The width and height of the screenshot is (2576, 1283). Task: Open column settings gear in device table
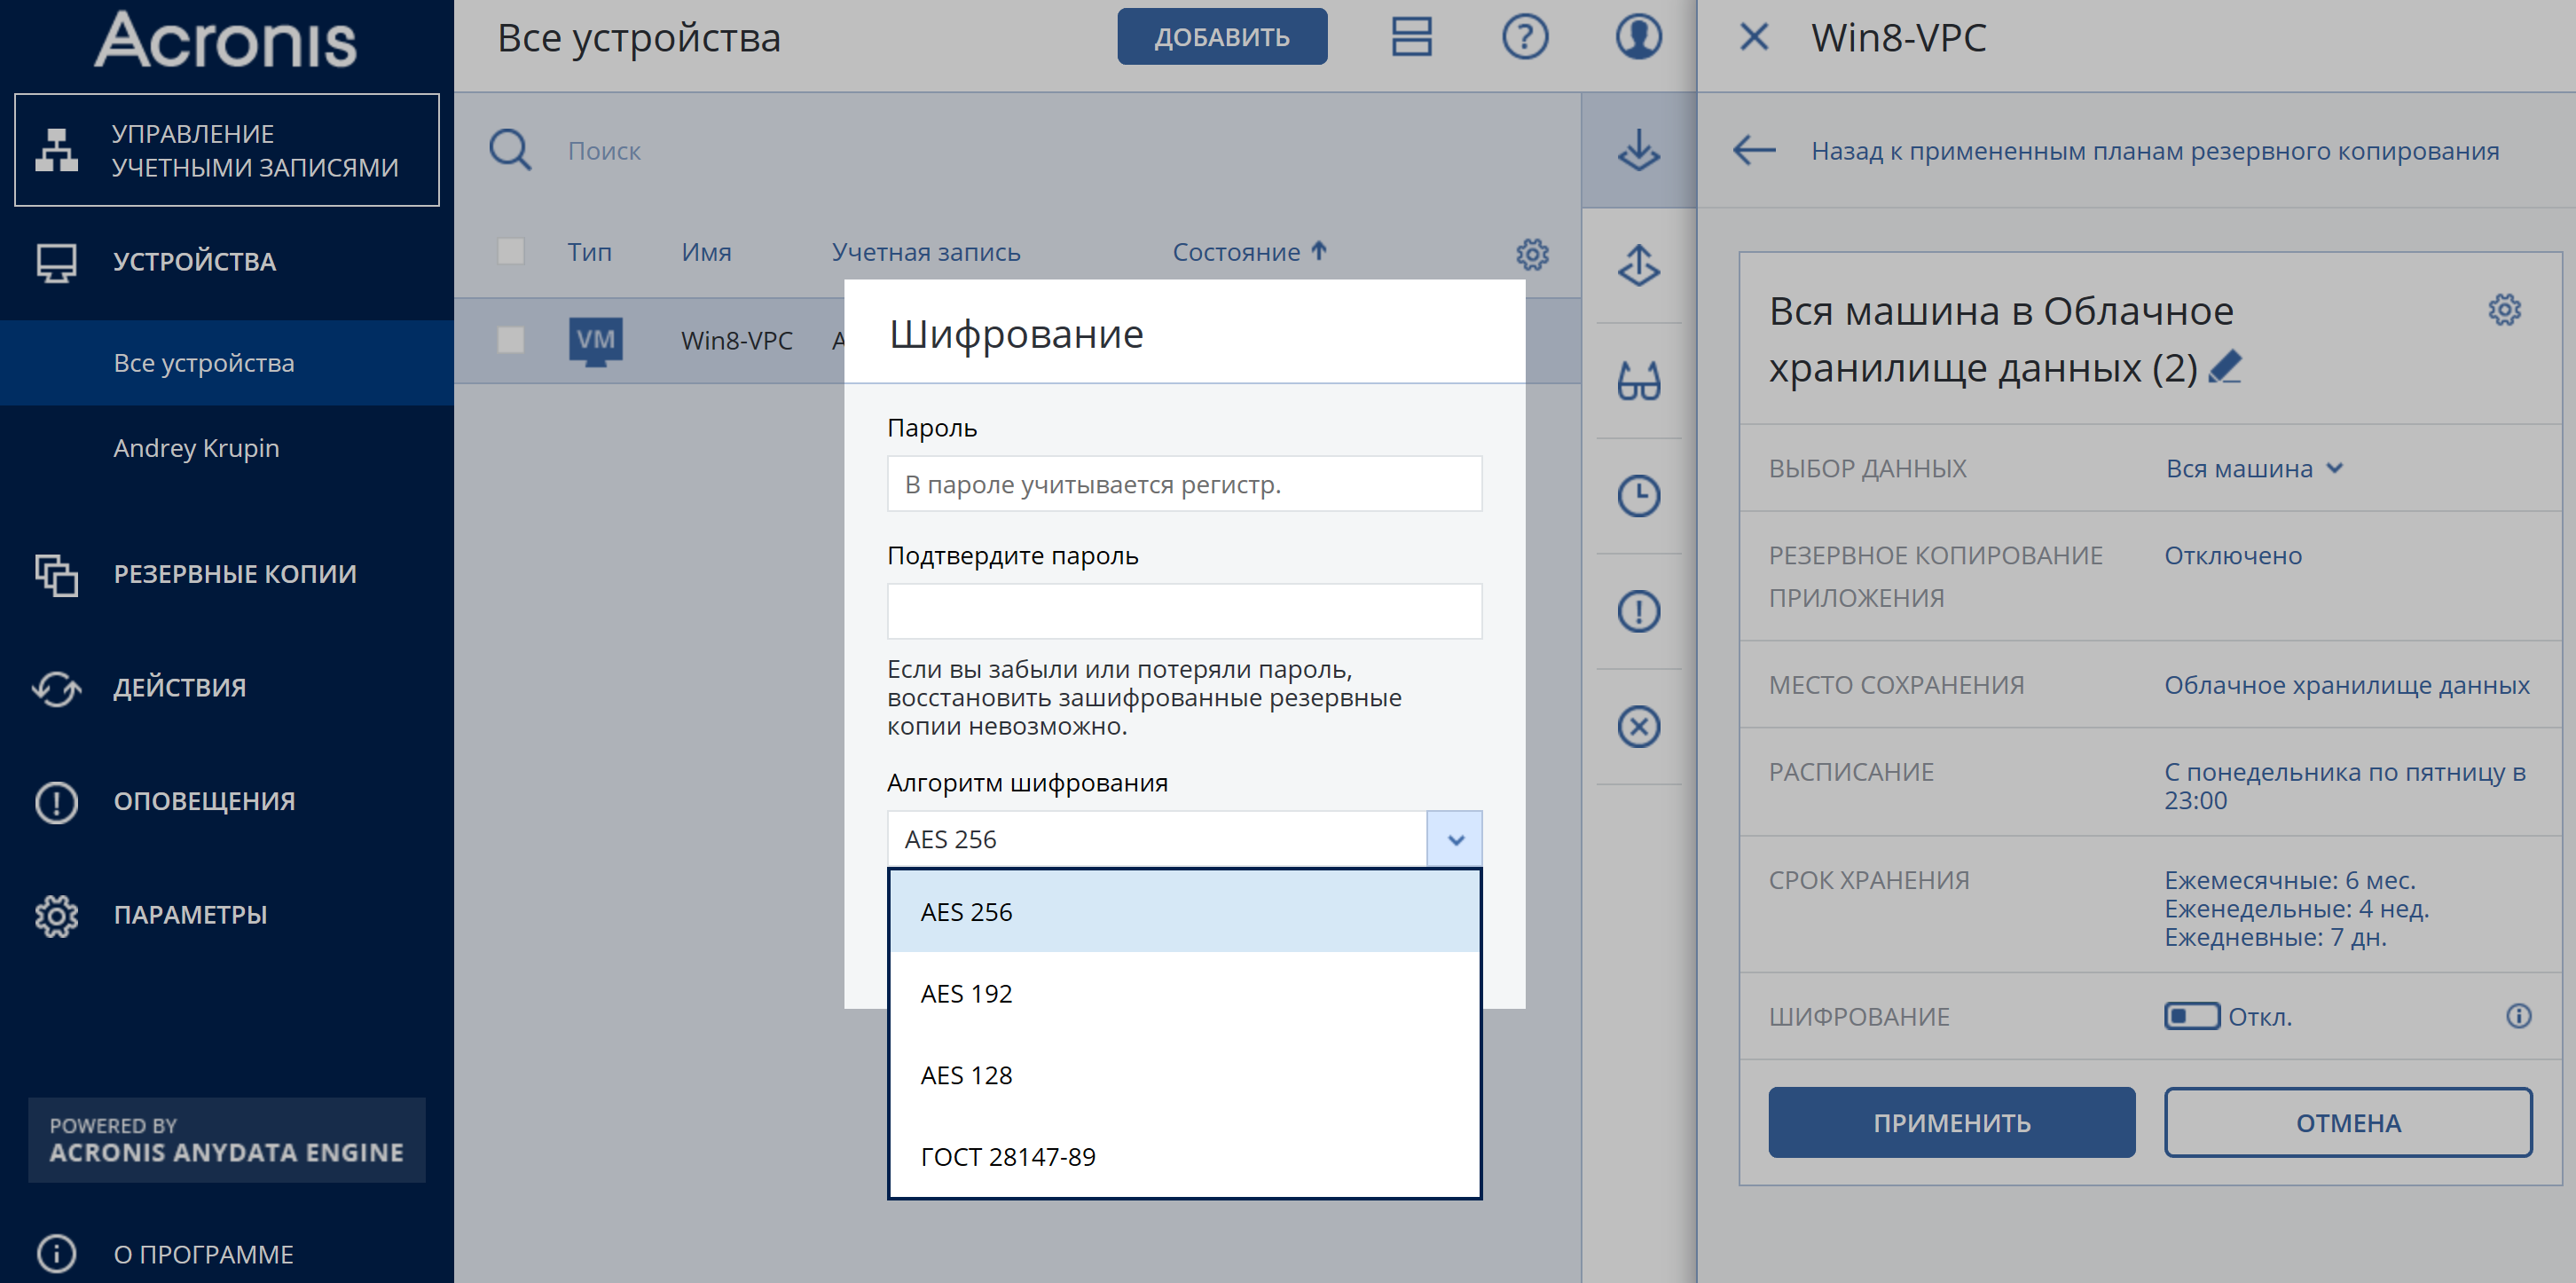tap(1532, 254)
